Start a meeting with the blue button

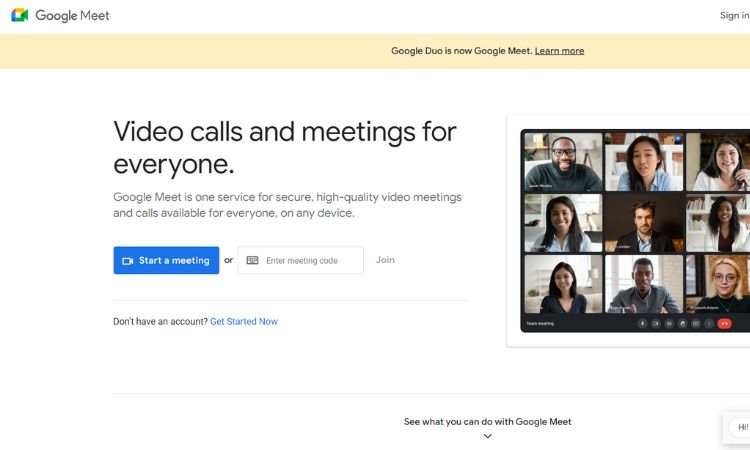click(x=166, y=260)
